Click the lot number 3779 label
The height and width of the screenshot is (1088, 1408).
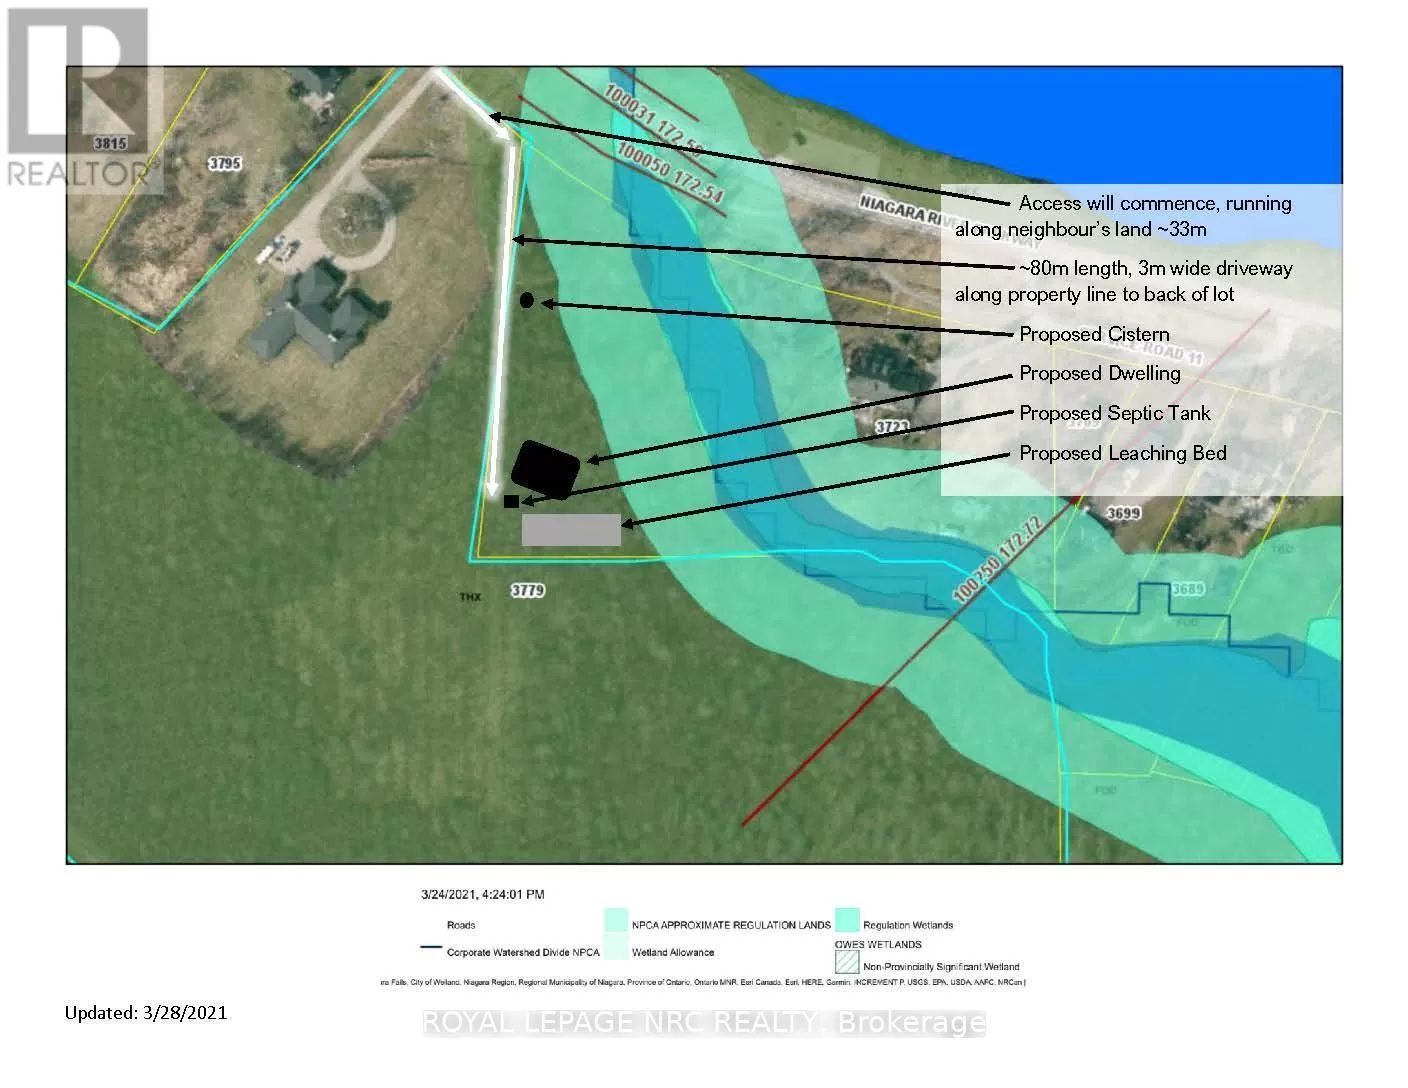pyautogui.click(x=527, y=591)
